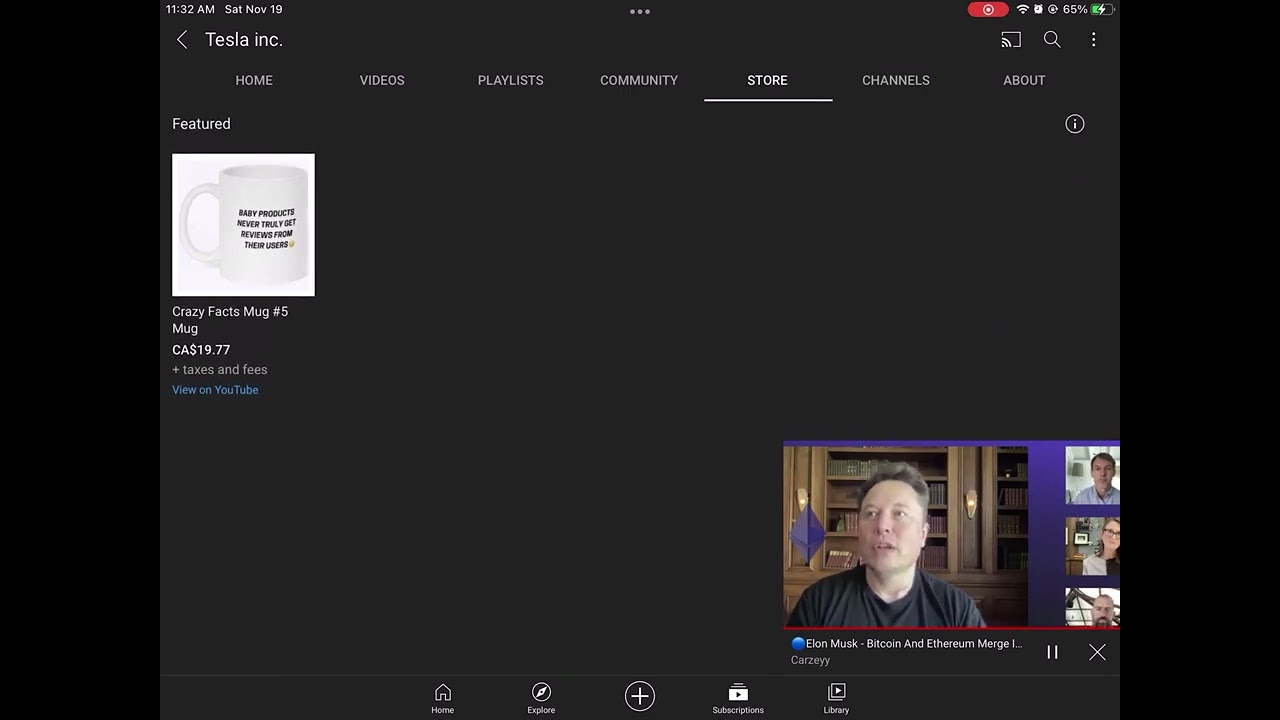
Task: Switch to the CHANNELS tab
Action: click(896, 80)
